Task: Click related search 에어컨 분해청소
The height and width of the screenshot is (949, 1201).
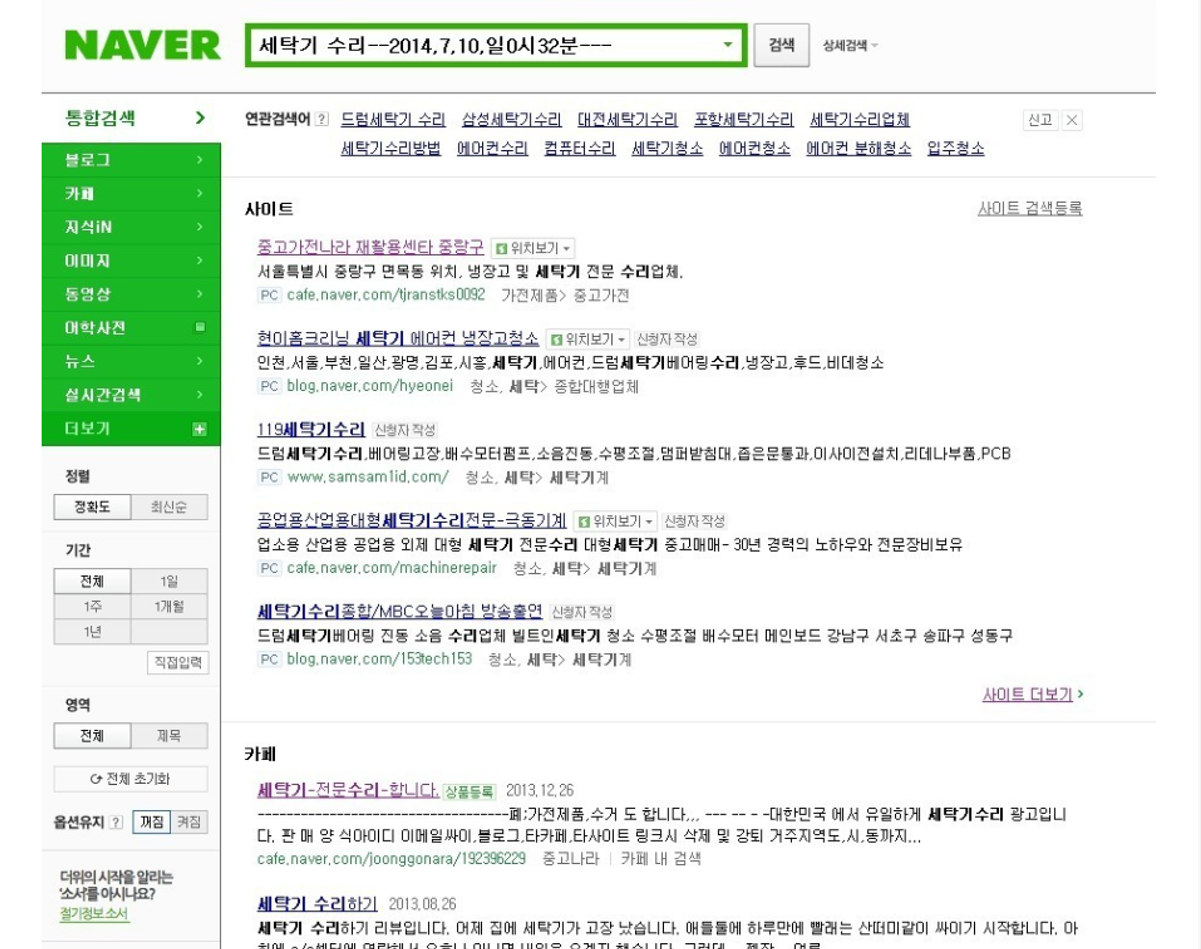Action: [859, 148]
